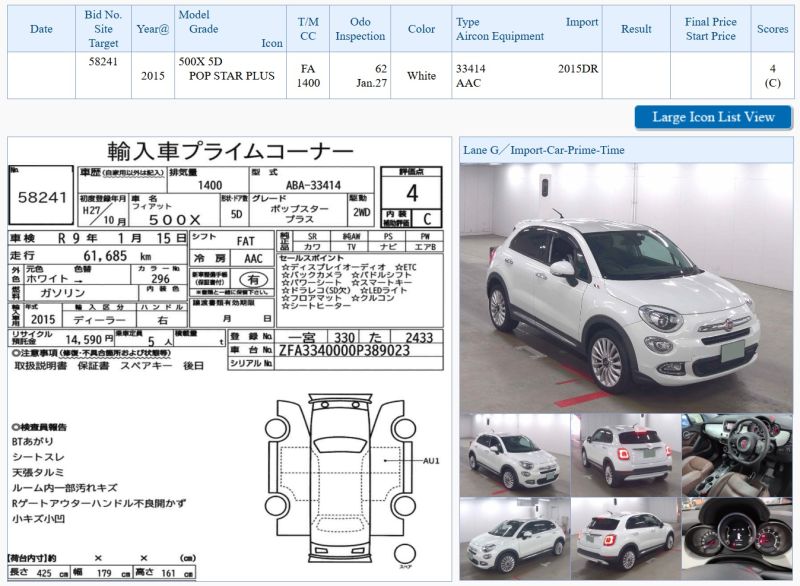This screenshot has height=586, width=800.
Task: Click the Large Icon List View button
Action: [x=713, y=117]
